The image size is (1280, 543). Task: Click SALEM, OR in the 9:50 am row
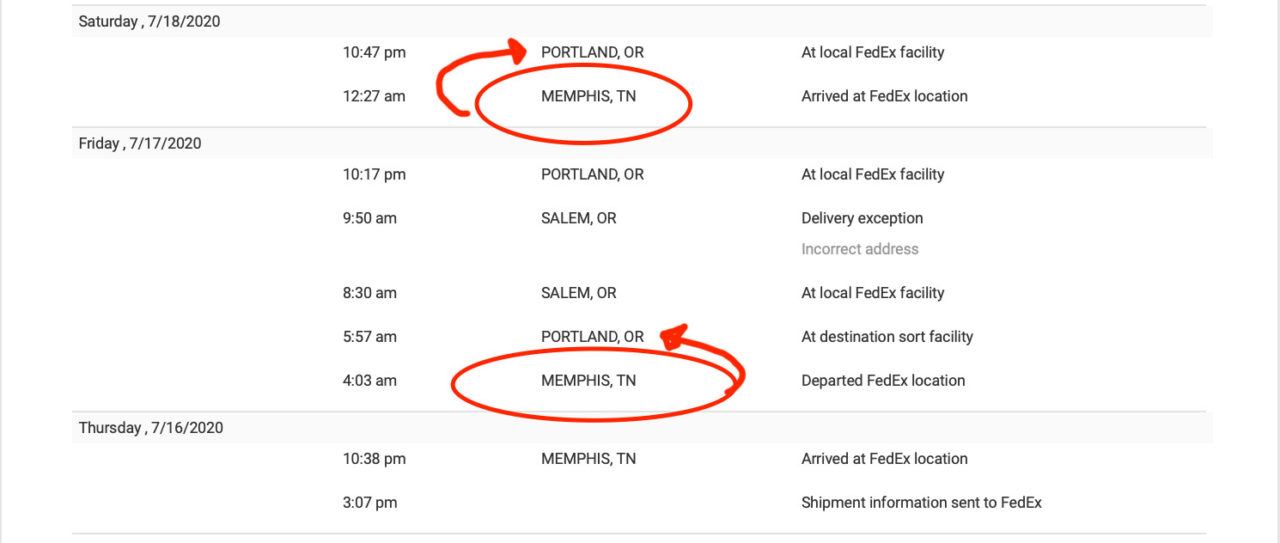coord(579,218)
